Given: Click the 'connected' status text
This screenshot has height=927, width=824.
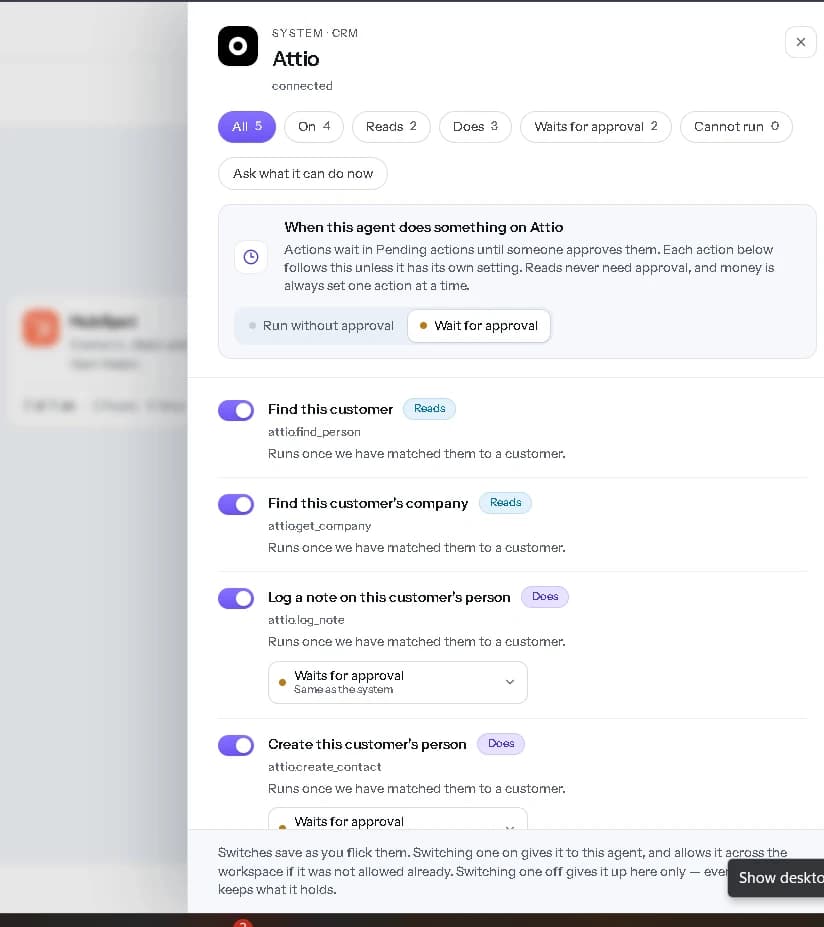Looking at the screenshot, I should (302, 86).
